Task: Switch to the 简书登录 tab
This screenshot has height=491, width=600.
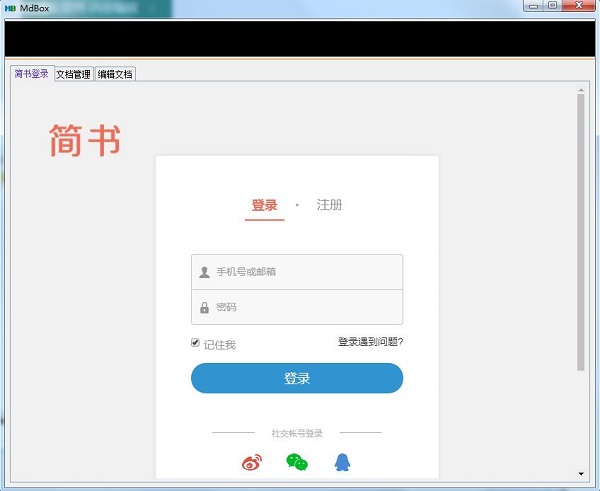Action: (x=32, y=73)
